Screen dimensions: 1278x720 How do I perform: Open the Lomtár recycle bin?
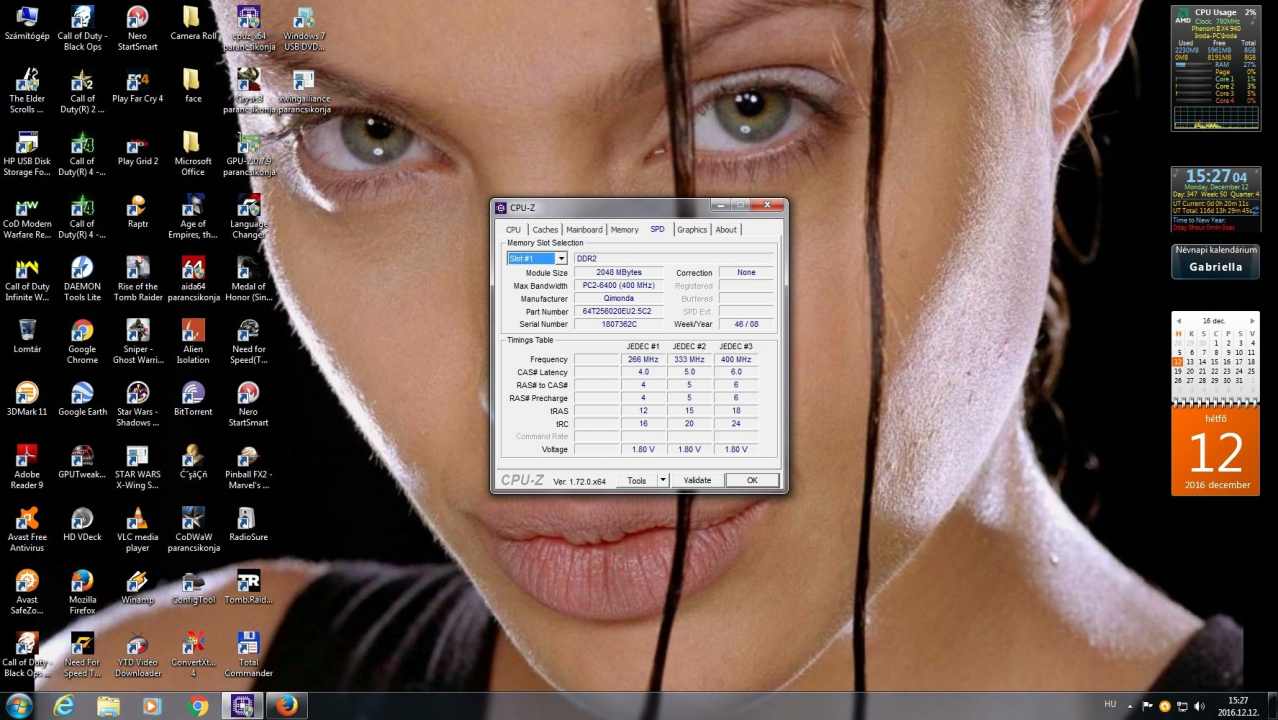[27, 337]
